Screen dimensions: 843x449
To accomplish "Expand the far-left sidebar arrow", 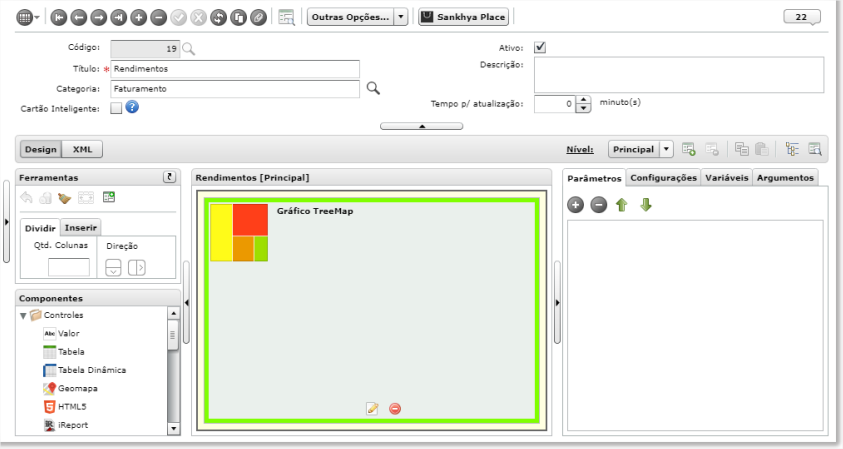I will pos(6,222).
